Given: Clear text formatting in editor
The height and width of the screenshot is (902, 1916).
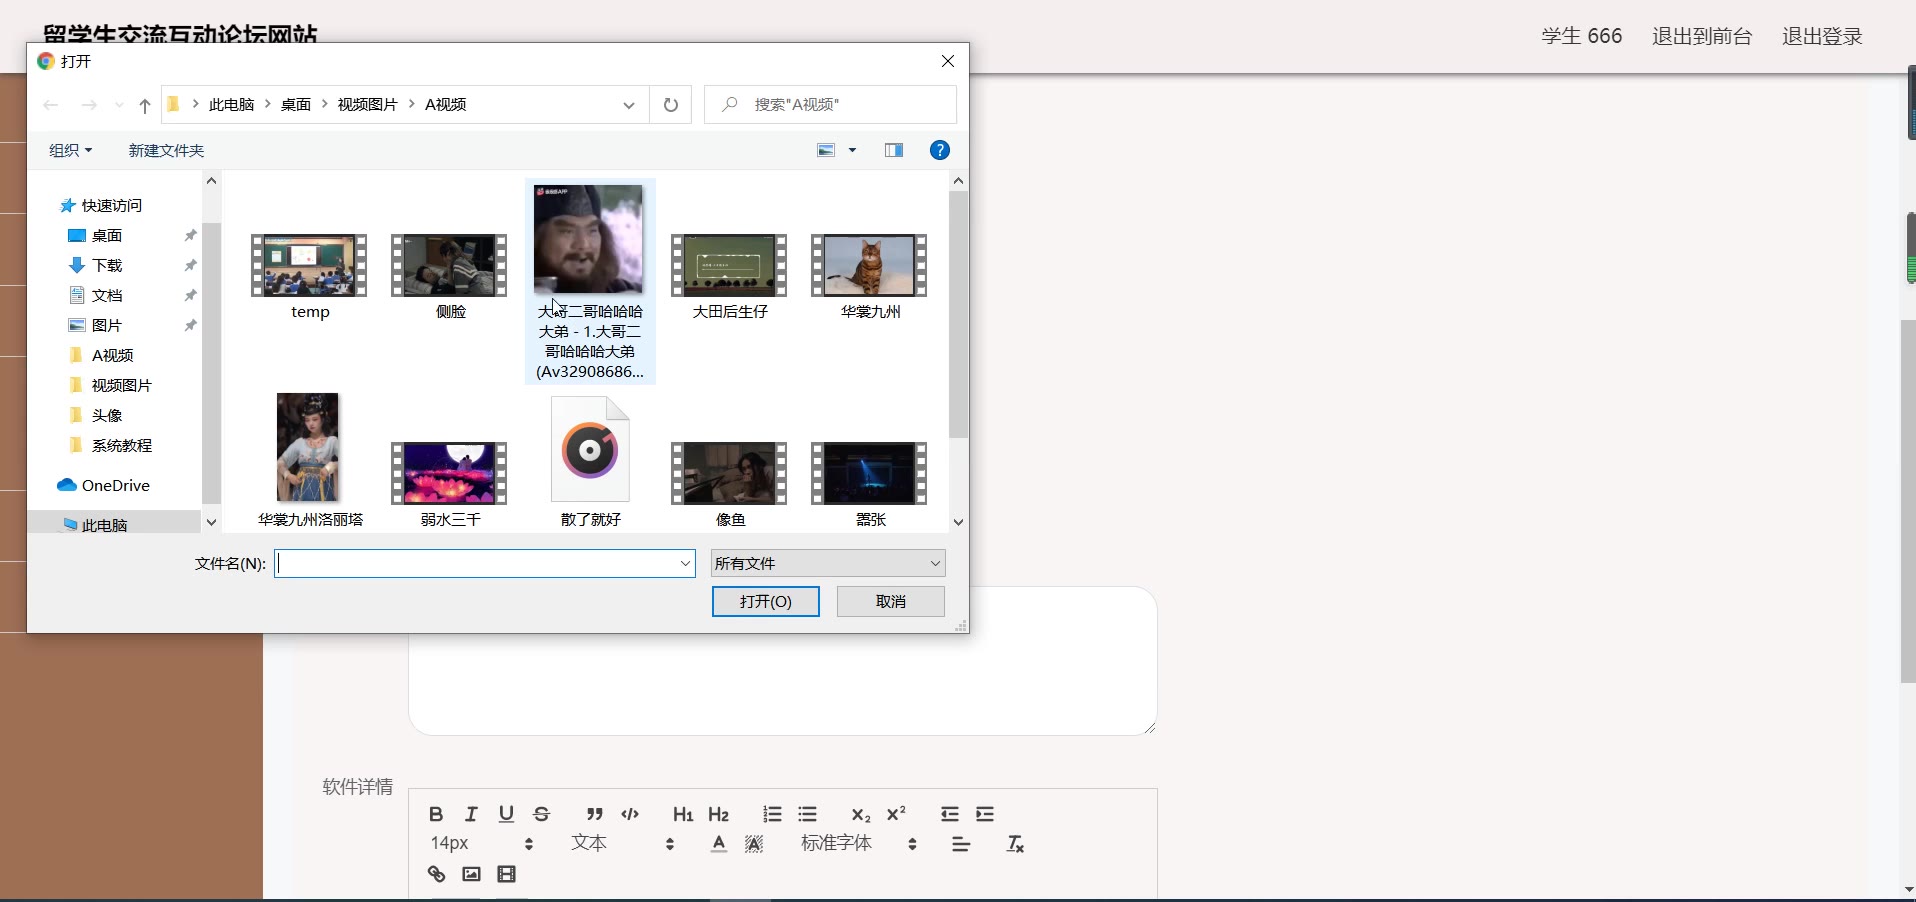Looking at the screenshot, I should [x=1015, y=844].
